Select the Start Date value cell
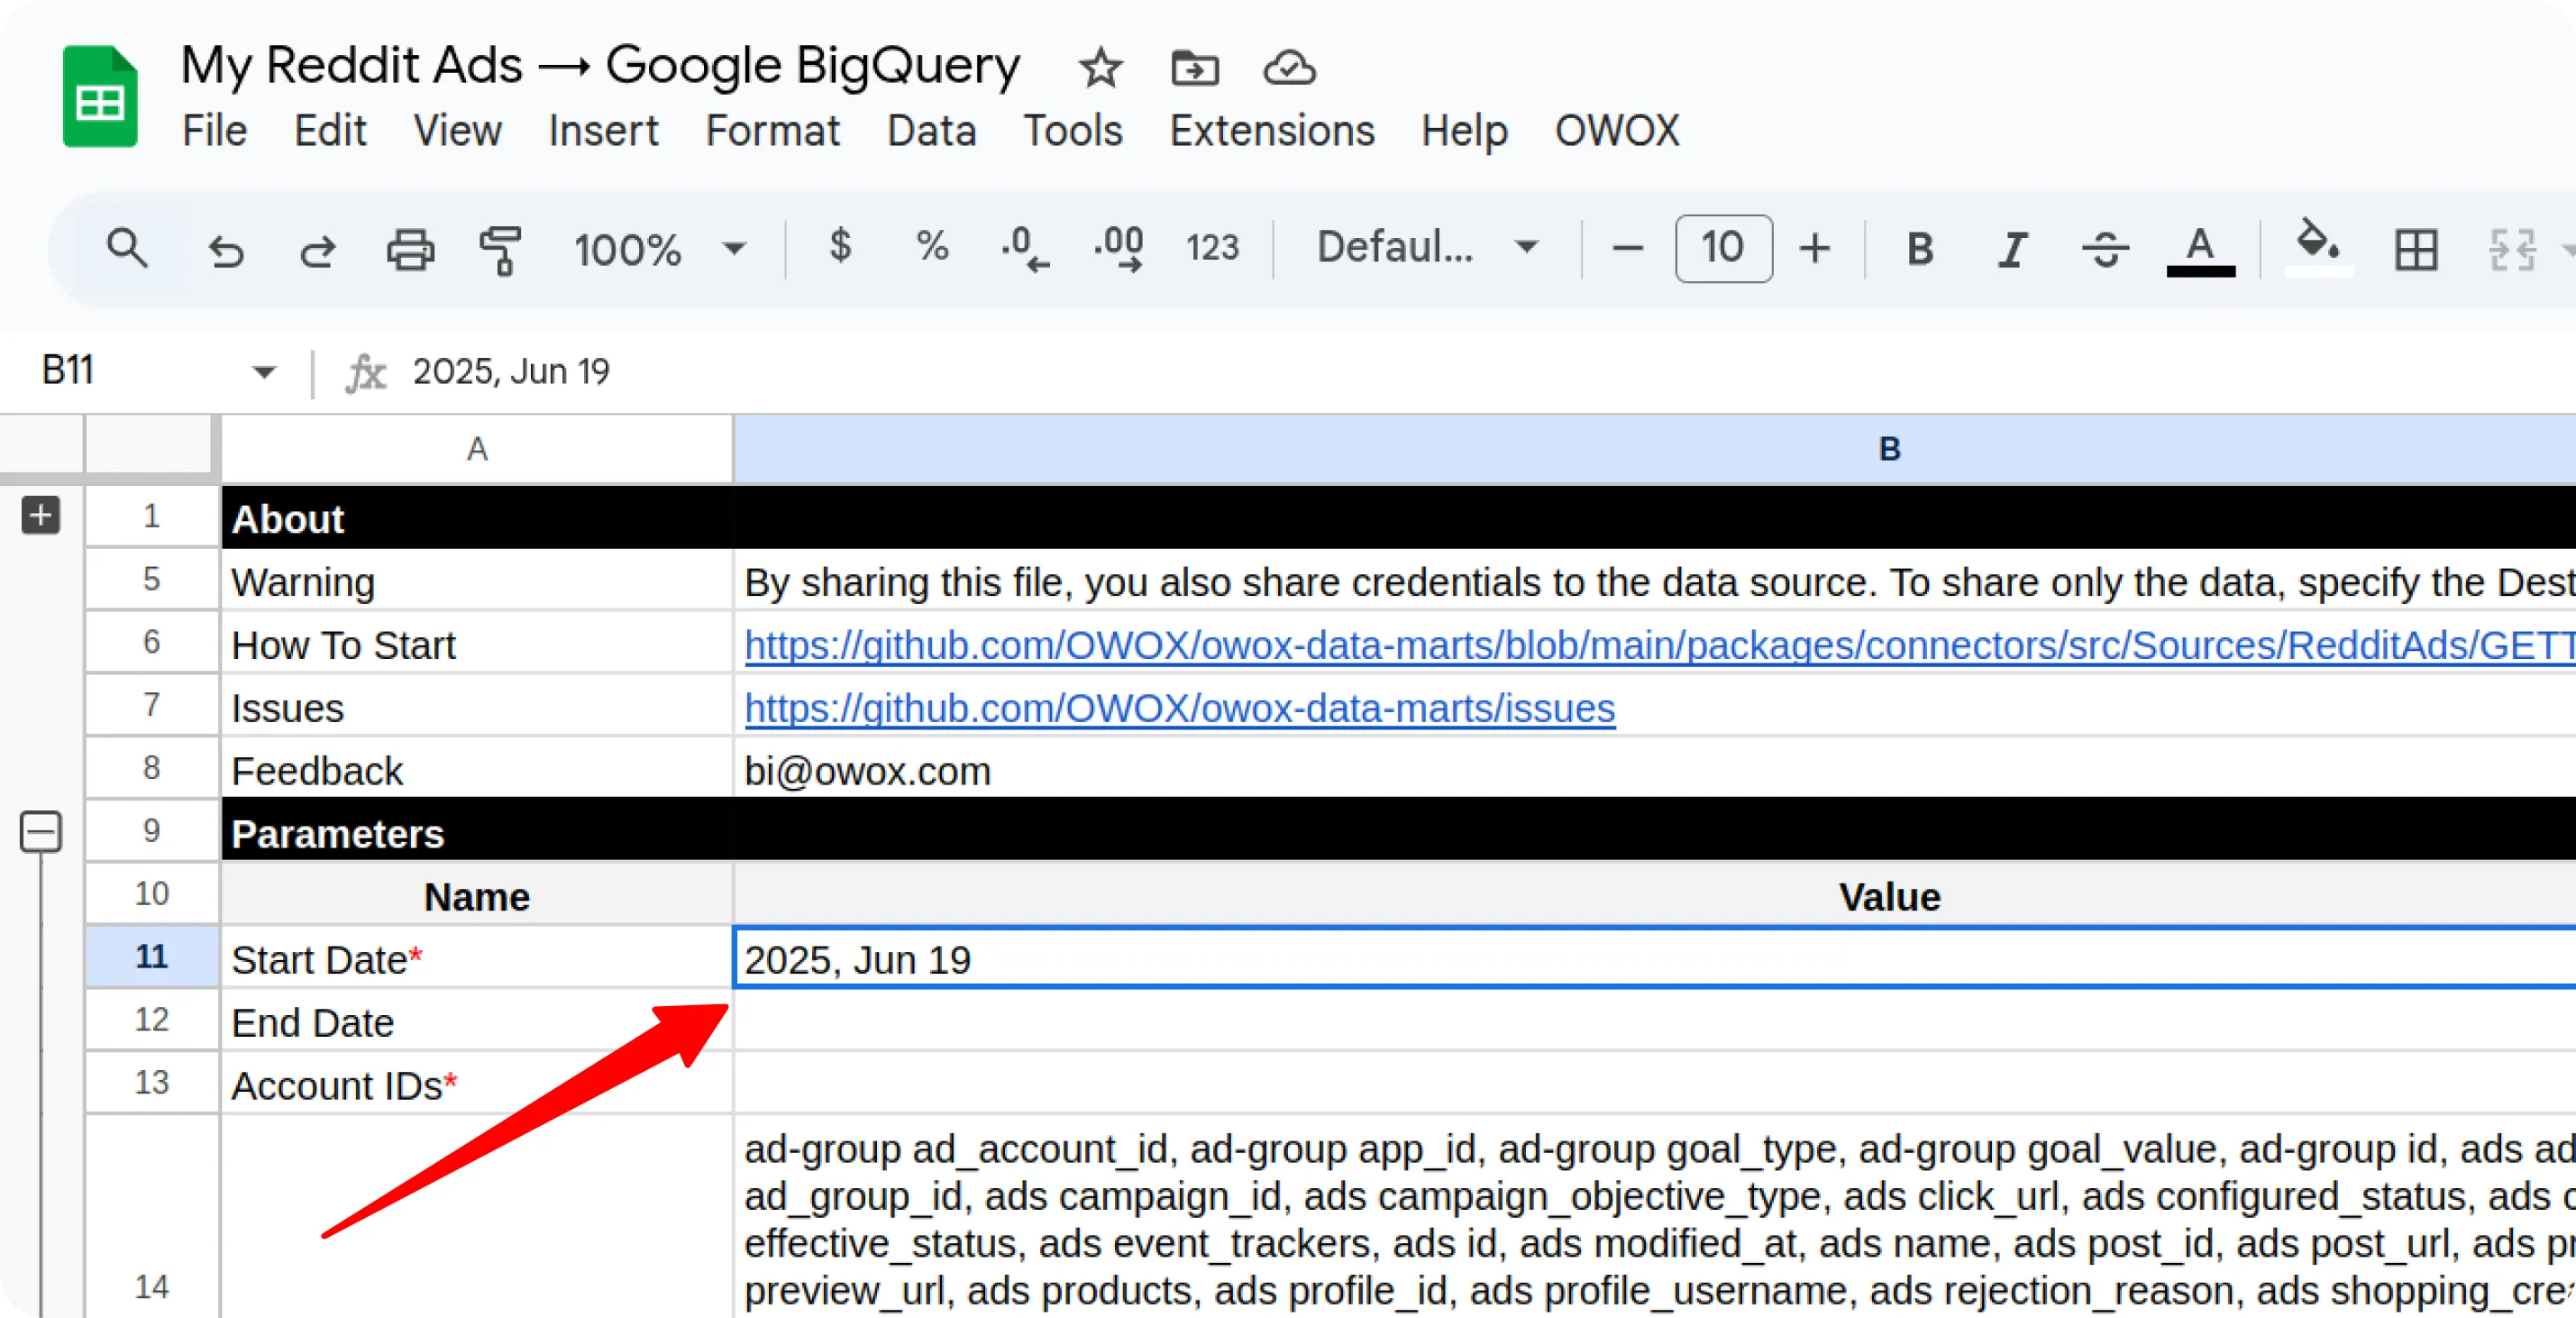 pyautogui.click(x=1654, y=958)
